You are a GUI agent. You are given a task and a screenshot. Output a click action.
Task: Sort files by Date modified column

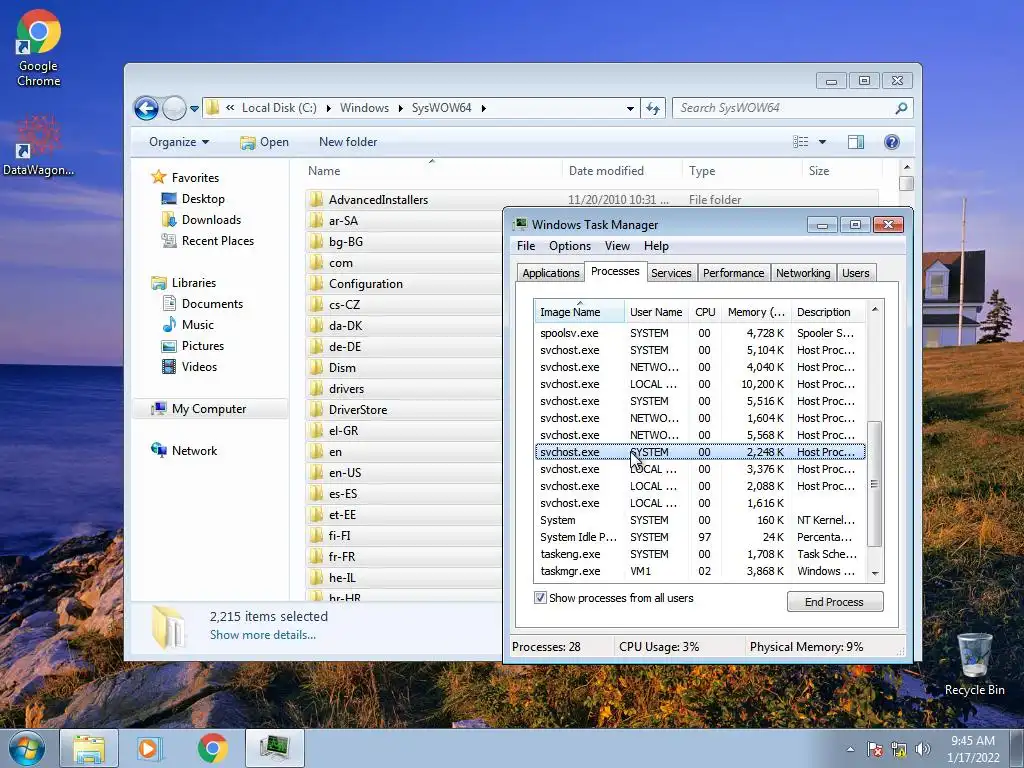pos(621,170)
